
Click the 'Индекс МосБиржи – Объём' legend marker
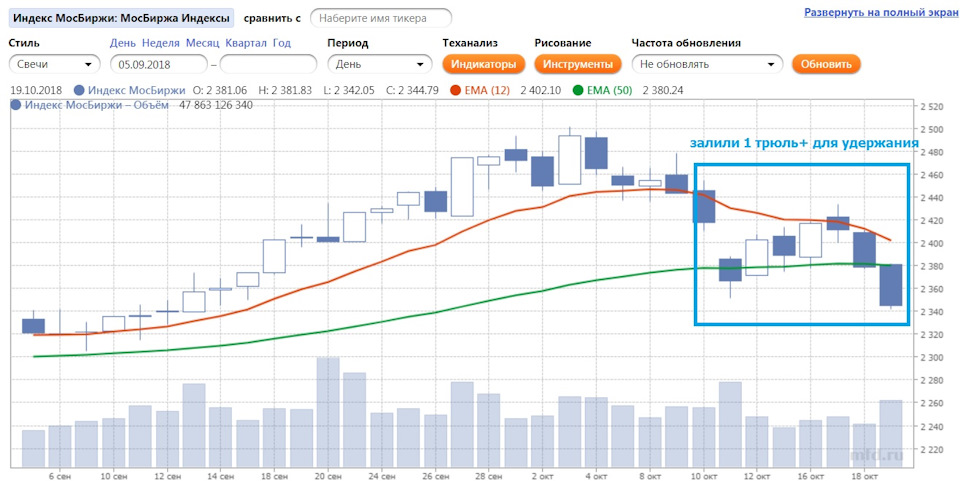(16, 105)
